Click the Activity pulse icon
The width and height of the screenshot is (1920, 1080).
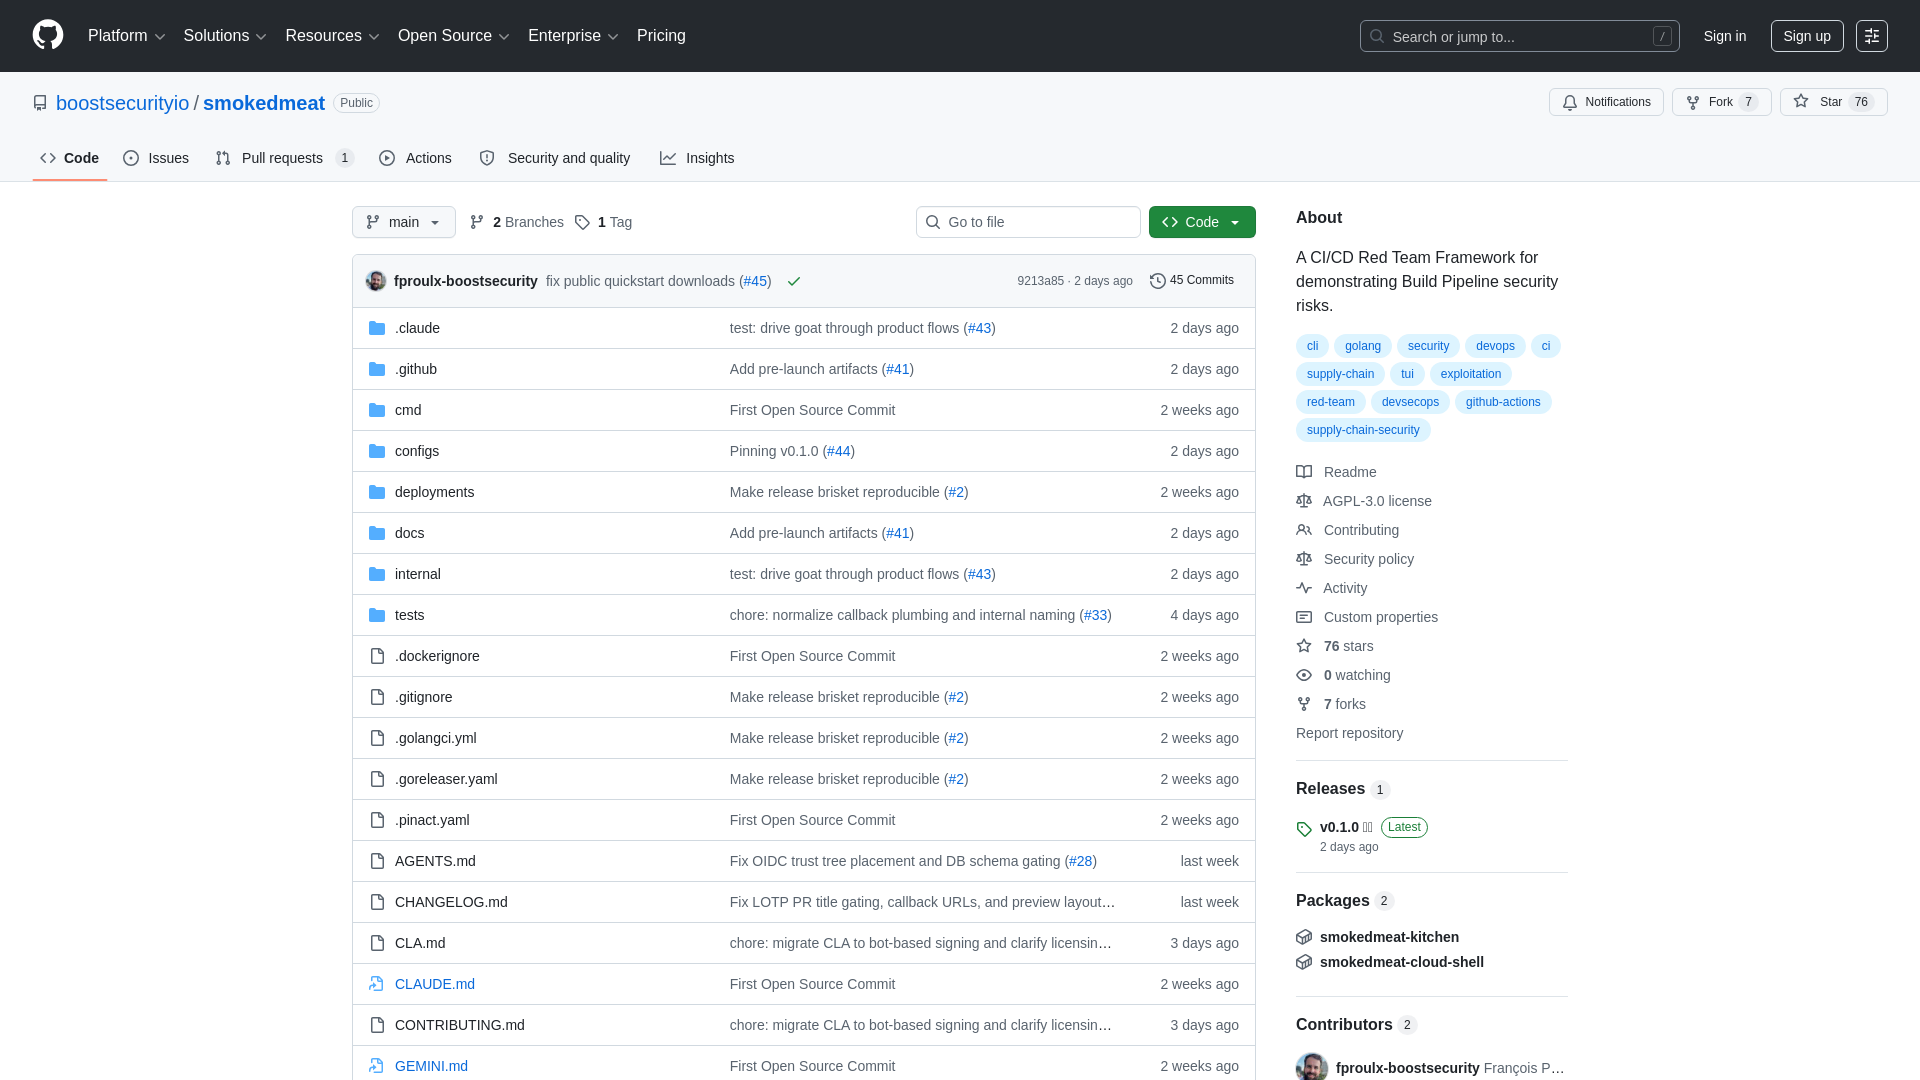pos(1304,588)
